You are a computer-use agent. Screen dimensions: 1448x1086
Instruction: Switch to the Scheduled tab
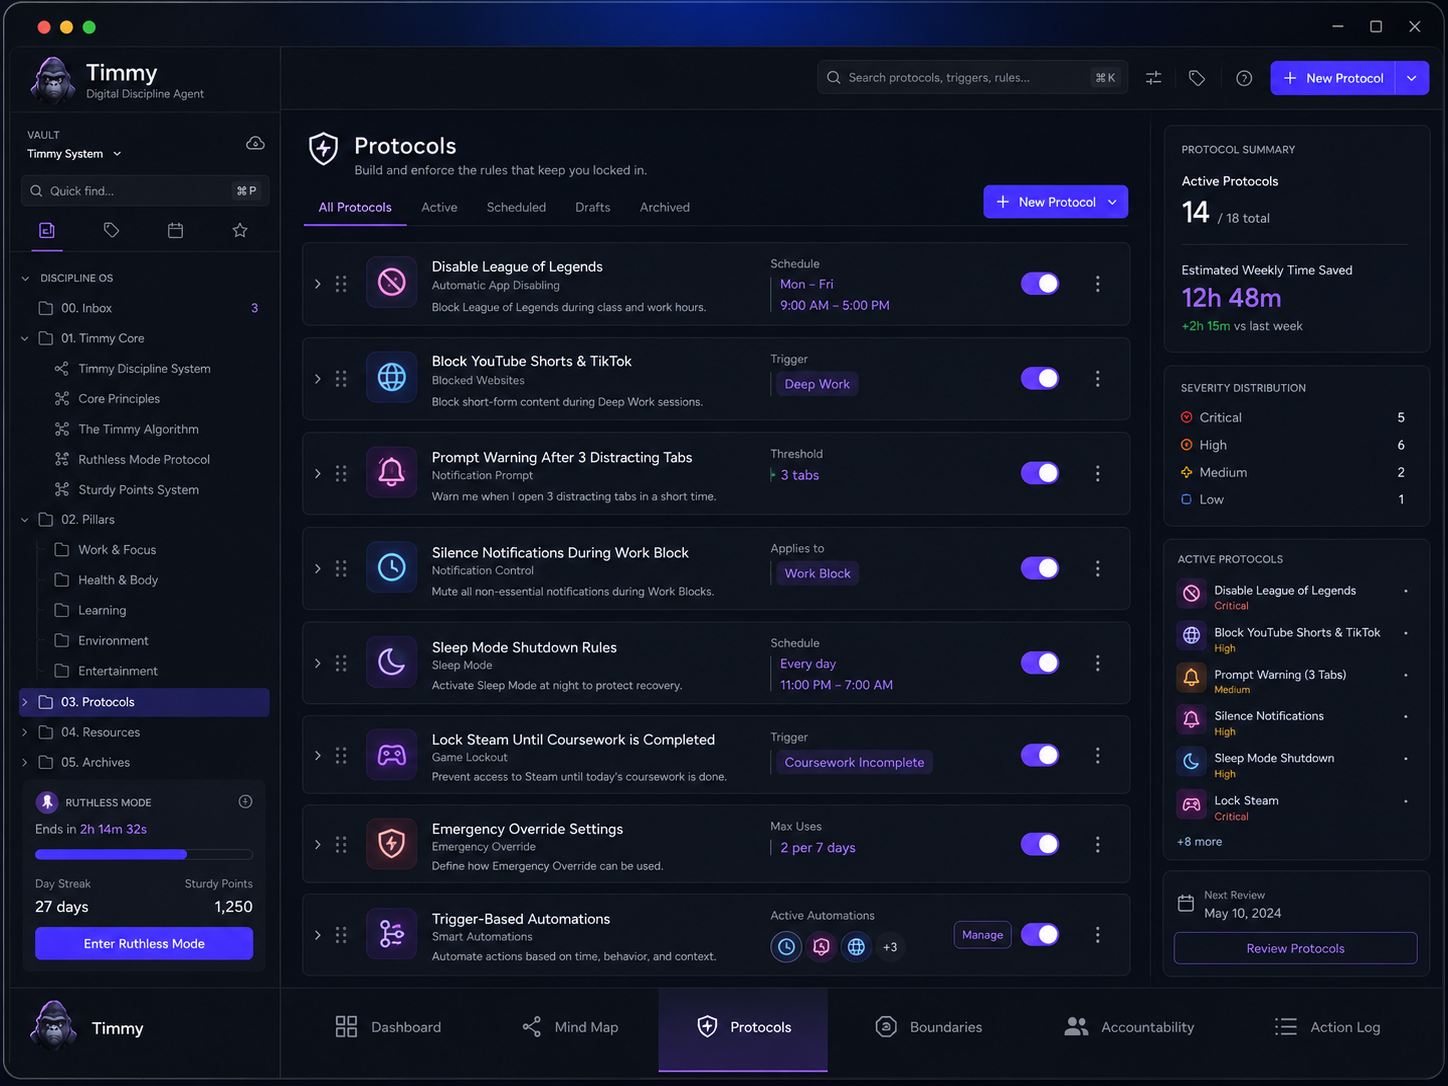click(x=516, y=207)
